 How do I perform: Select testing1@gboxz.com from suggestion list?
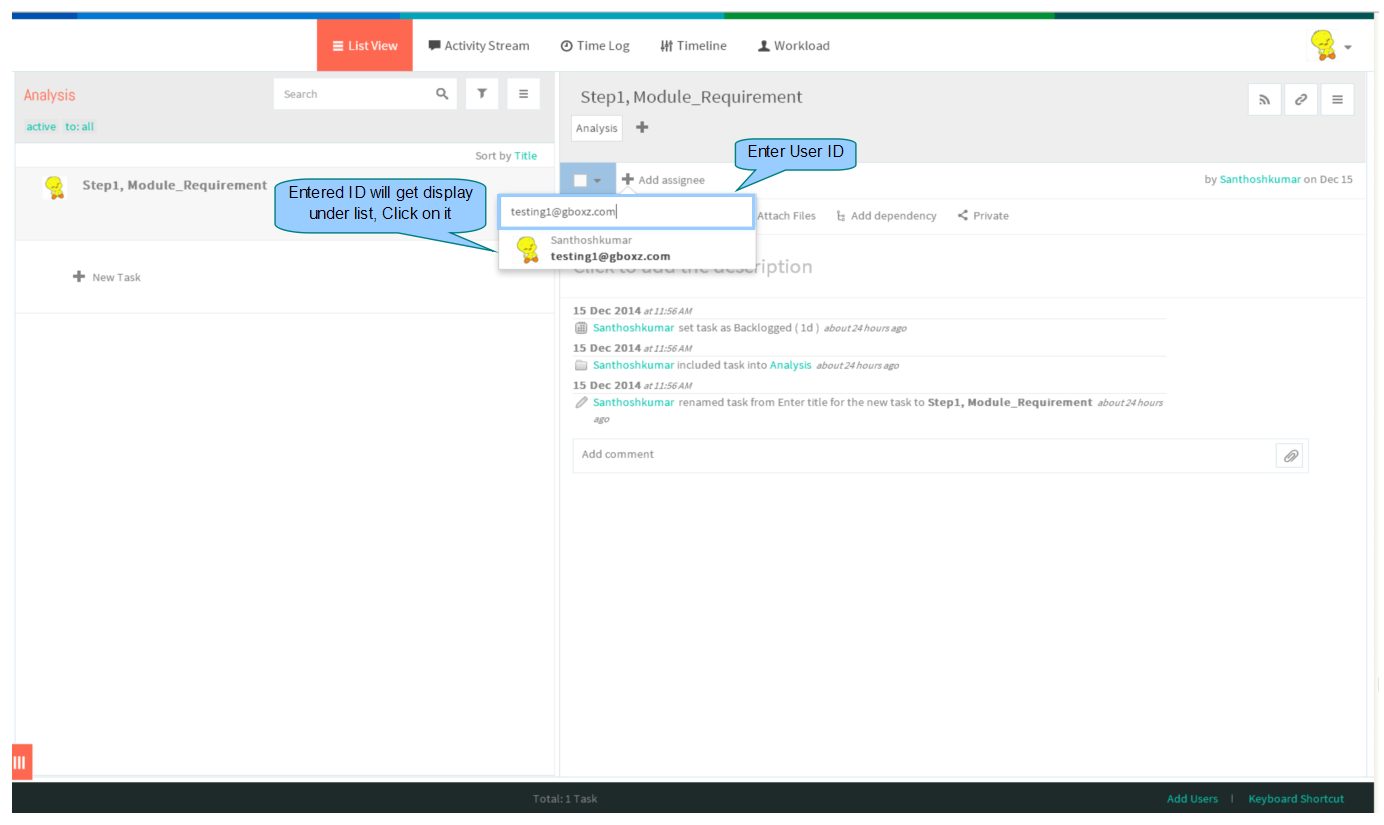(x=627, y=249)
